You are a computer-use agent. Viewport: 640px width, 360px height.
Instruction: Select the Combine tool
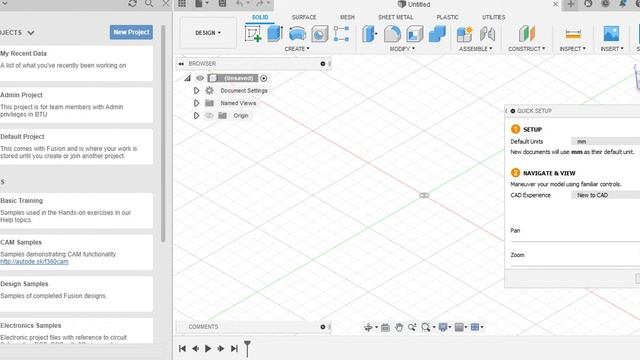[x=437, y=34]
